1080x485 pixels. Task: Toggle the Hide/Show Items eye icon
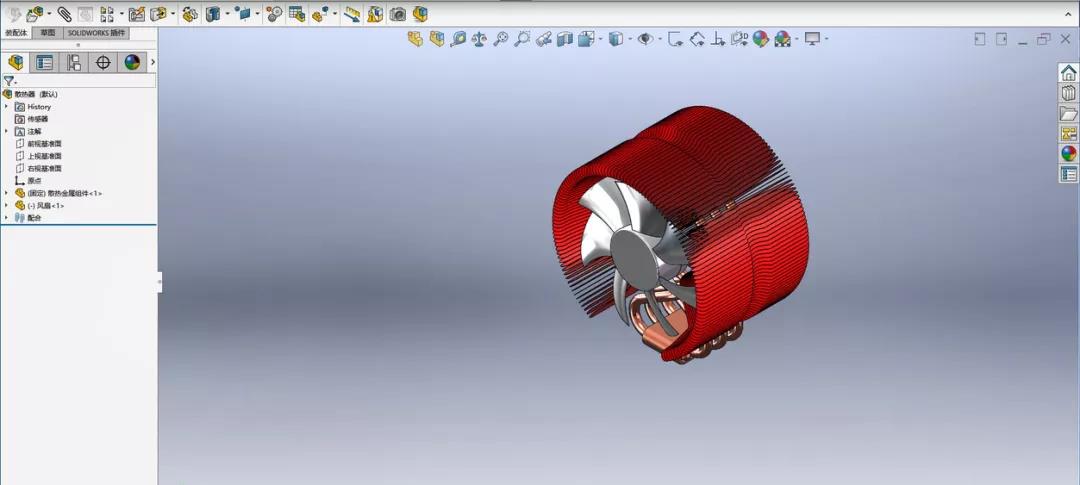pyautogui.click(x=645, y=39)
